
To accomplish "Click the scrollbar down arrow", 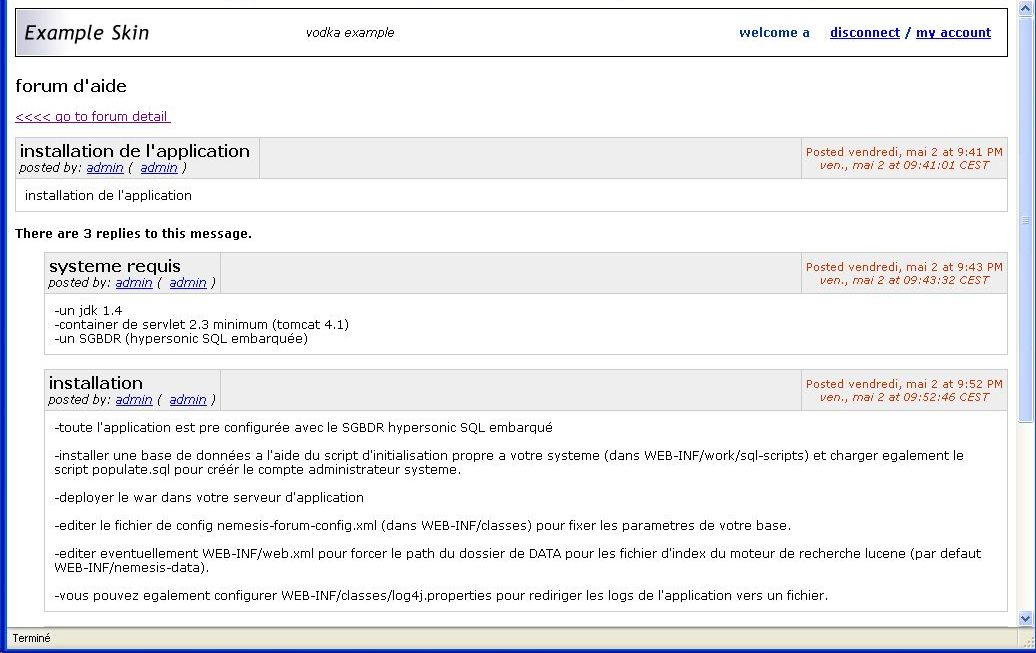I will [x=1025, y=619].
